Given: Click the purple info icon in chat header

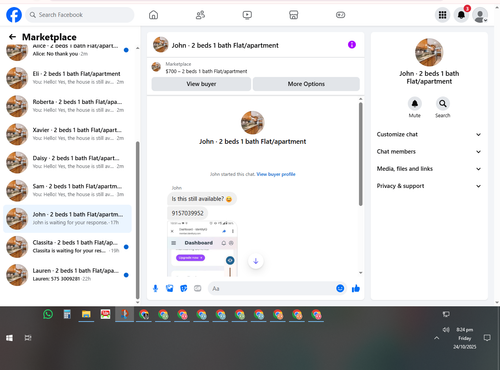Looking at the screenshot, I should tap(352, 45).
